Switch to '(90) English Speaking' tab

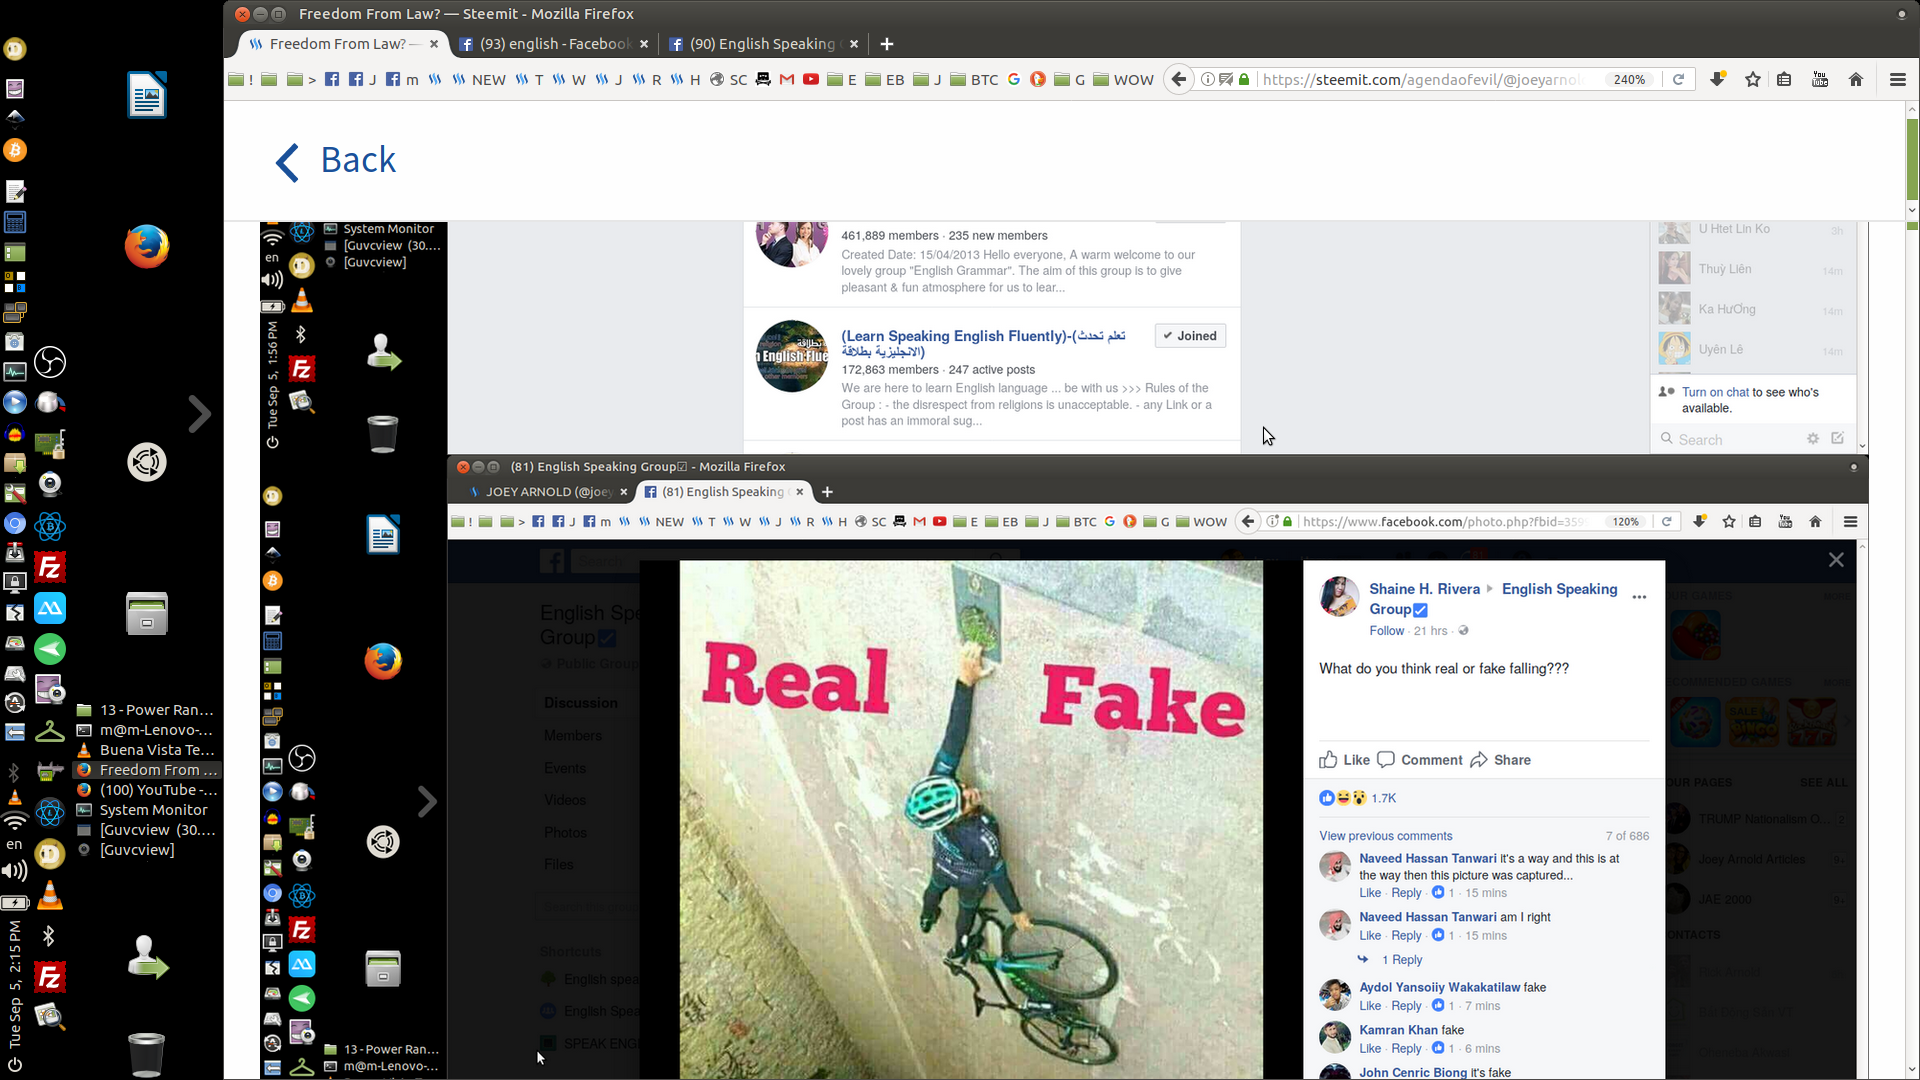click(763, 44)
